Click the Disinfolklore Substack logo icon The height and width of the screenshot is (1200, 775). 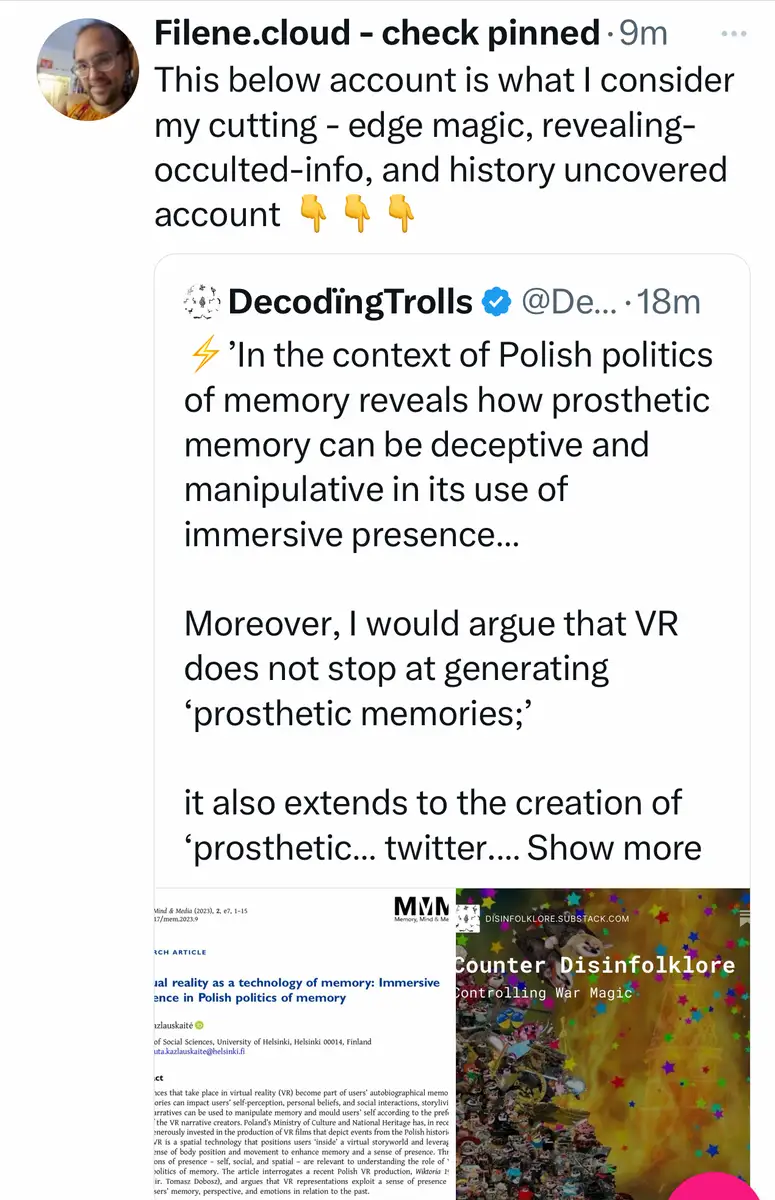[x=468, y=917]
